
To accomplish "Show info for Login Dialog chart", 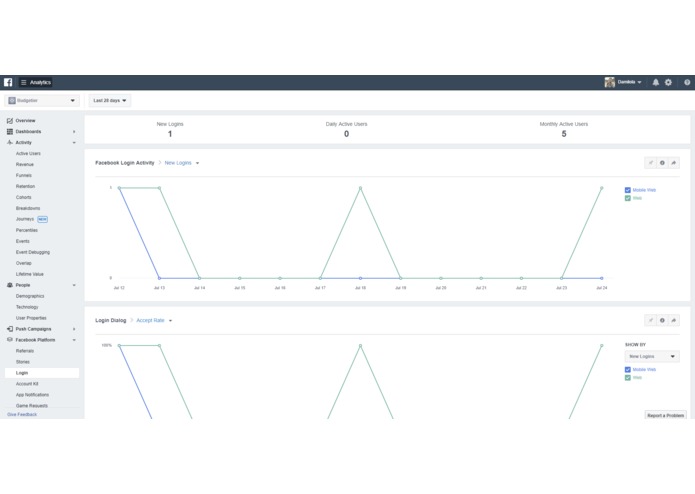I will [662, 320].
